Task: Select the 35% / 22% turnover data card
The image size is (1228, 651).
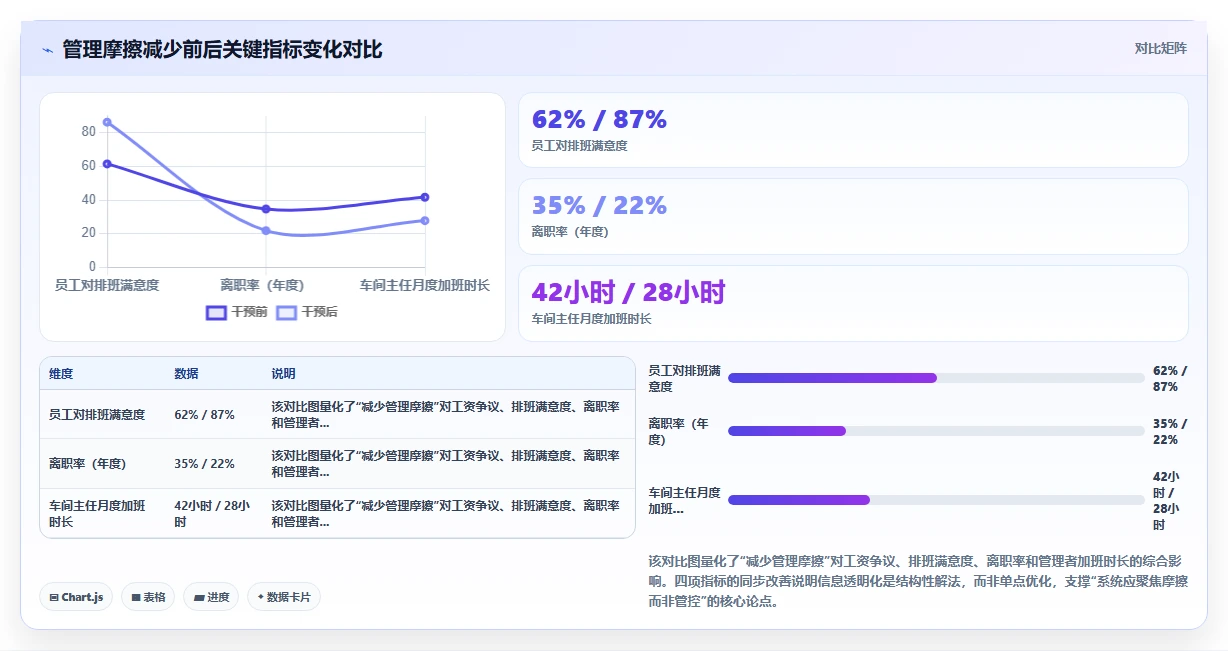Action: 853,216
